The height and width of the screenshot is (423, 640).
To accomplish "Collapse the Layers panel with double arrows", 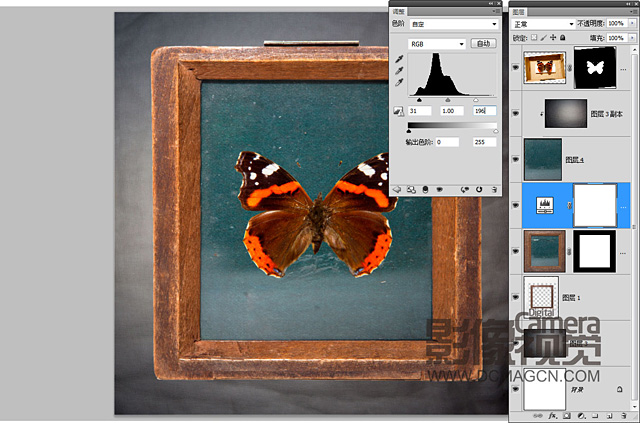I will tap(628, 3).
